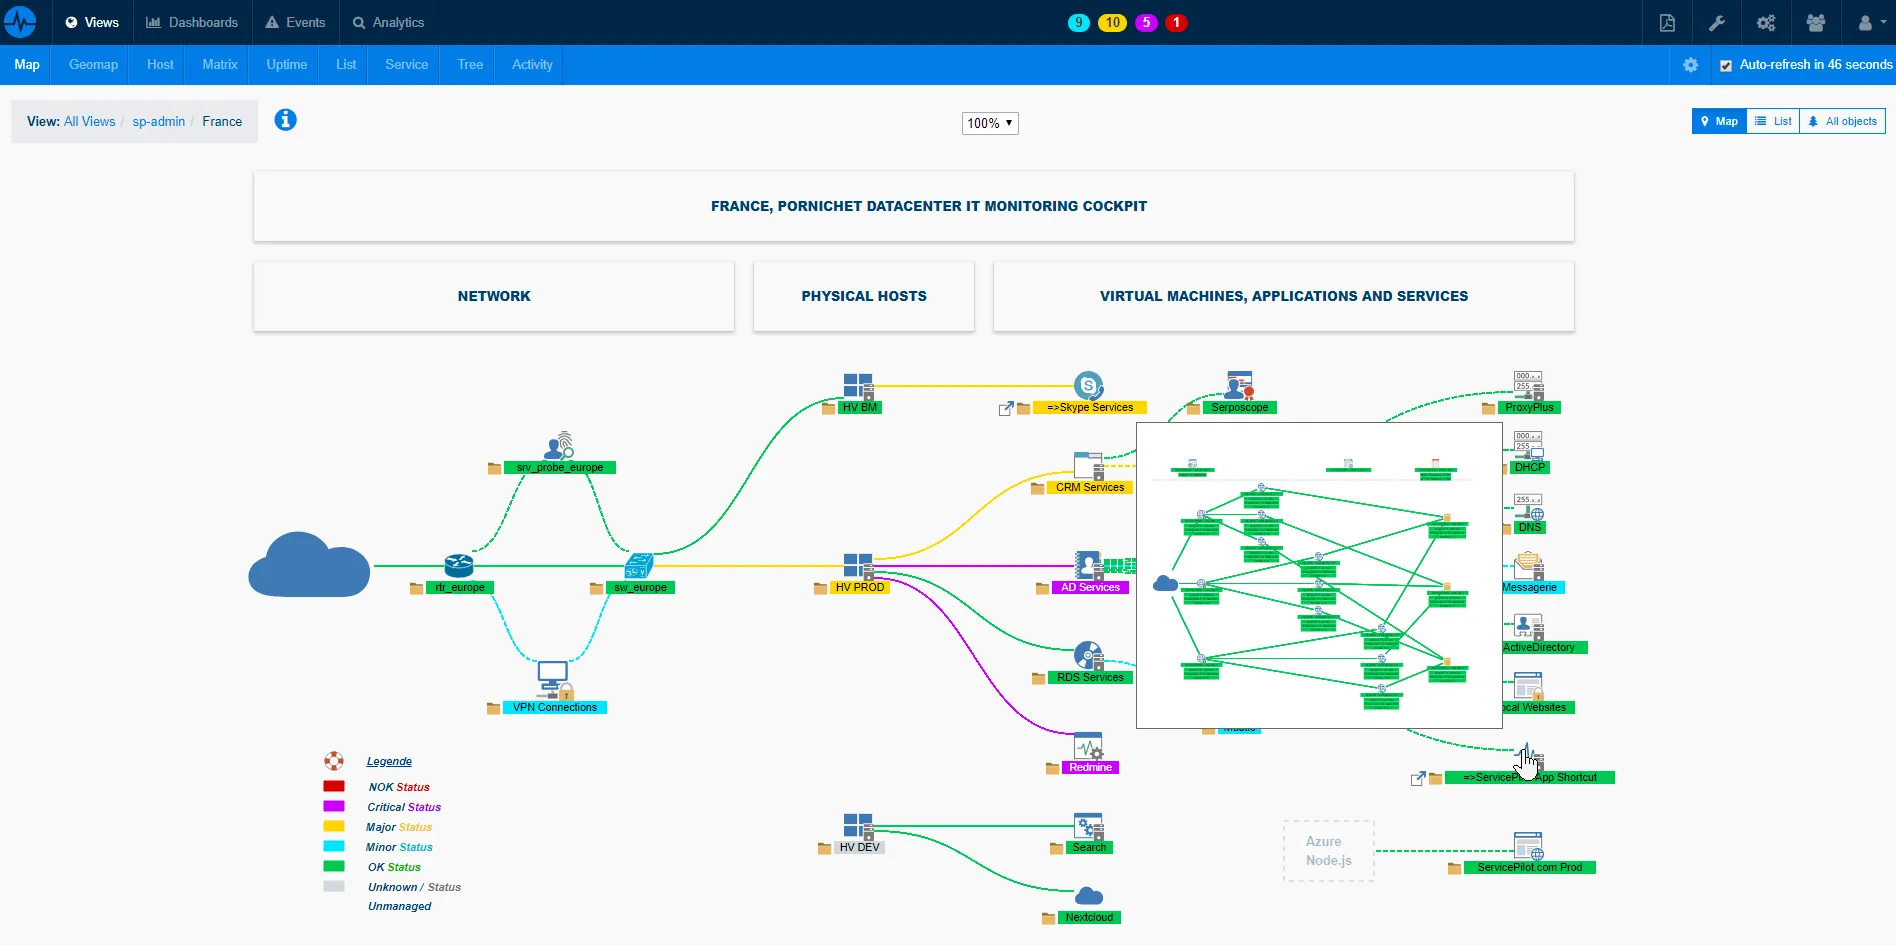
Task: Open the AD Services user icon
Action: [1087, 565]
